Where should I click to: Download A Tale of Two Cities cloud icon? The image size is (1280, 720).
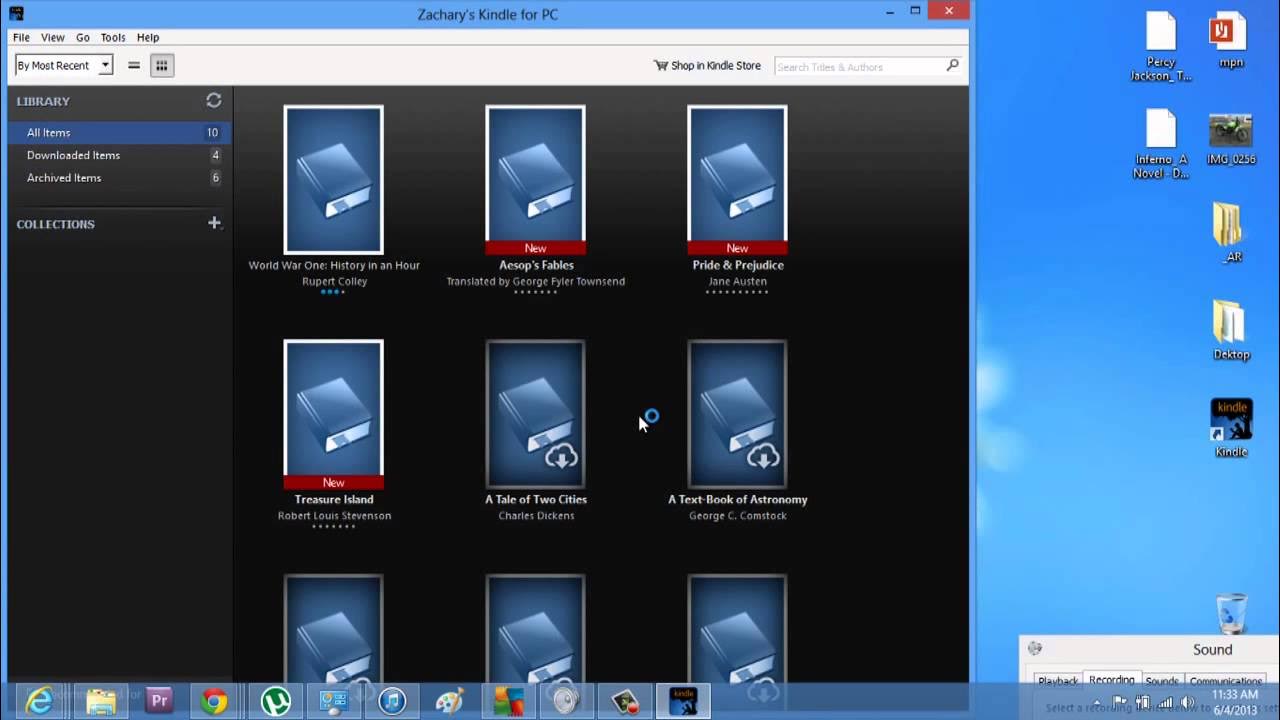point(561,457)
